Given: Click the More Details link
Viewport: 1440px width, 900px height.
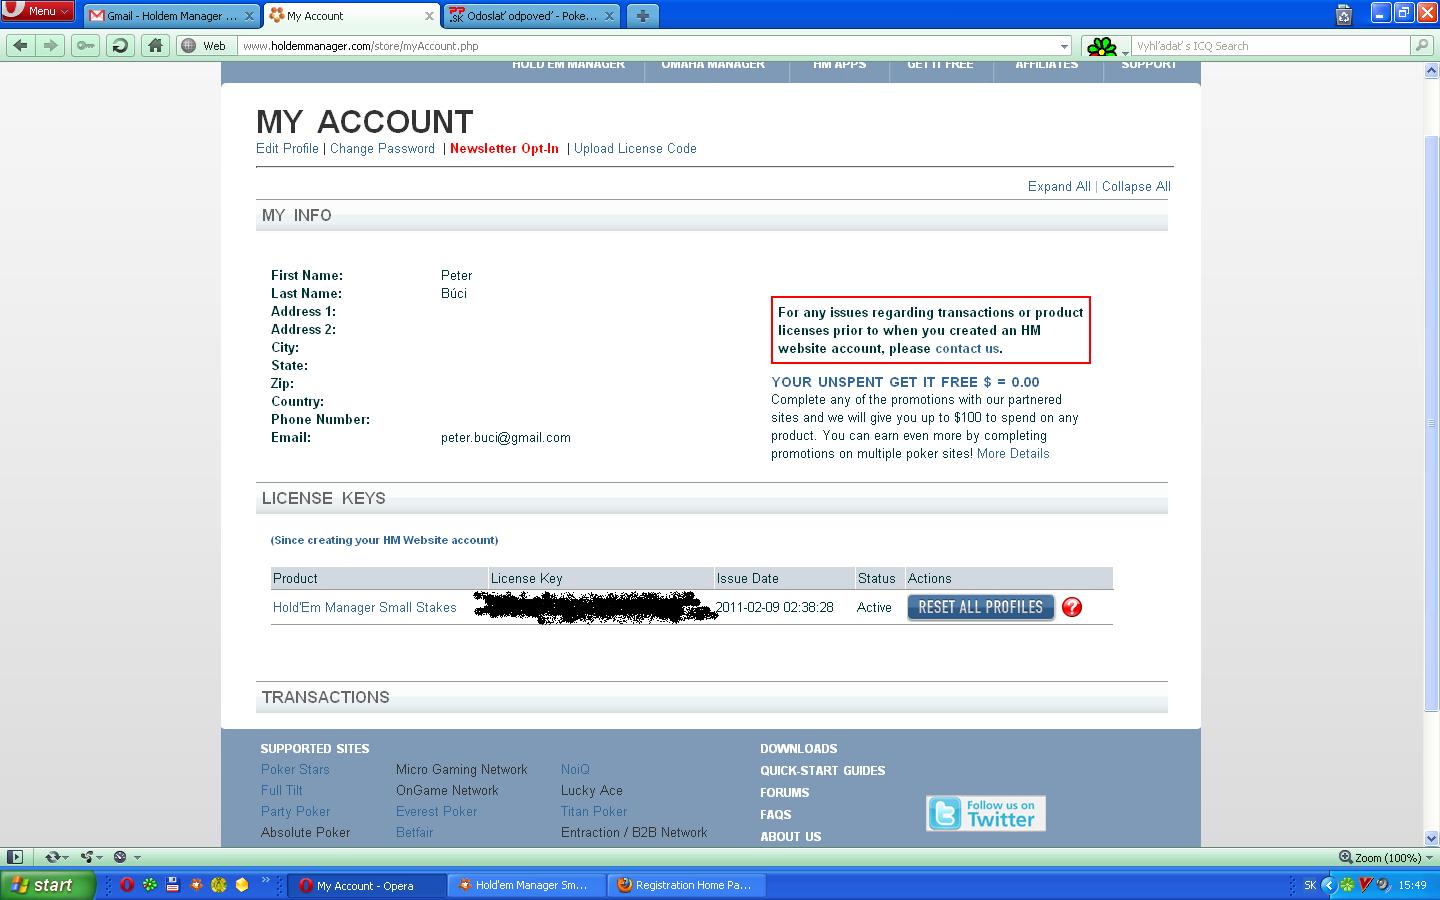Looking at the screenshot, I should (1013, 453).
